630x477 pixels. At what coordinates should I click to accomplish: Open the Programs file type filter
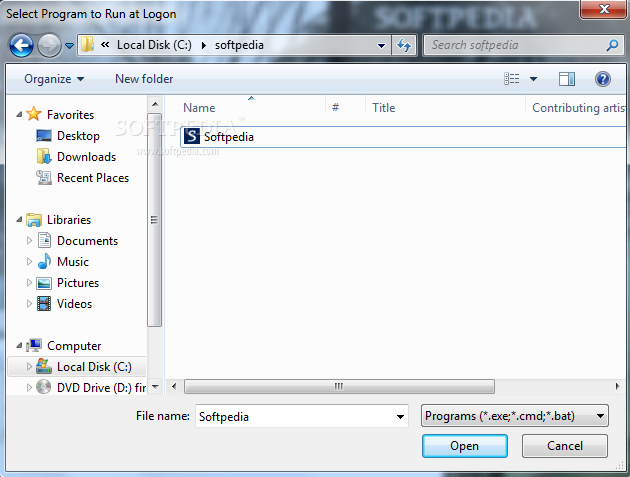coord(515,416)
